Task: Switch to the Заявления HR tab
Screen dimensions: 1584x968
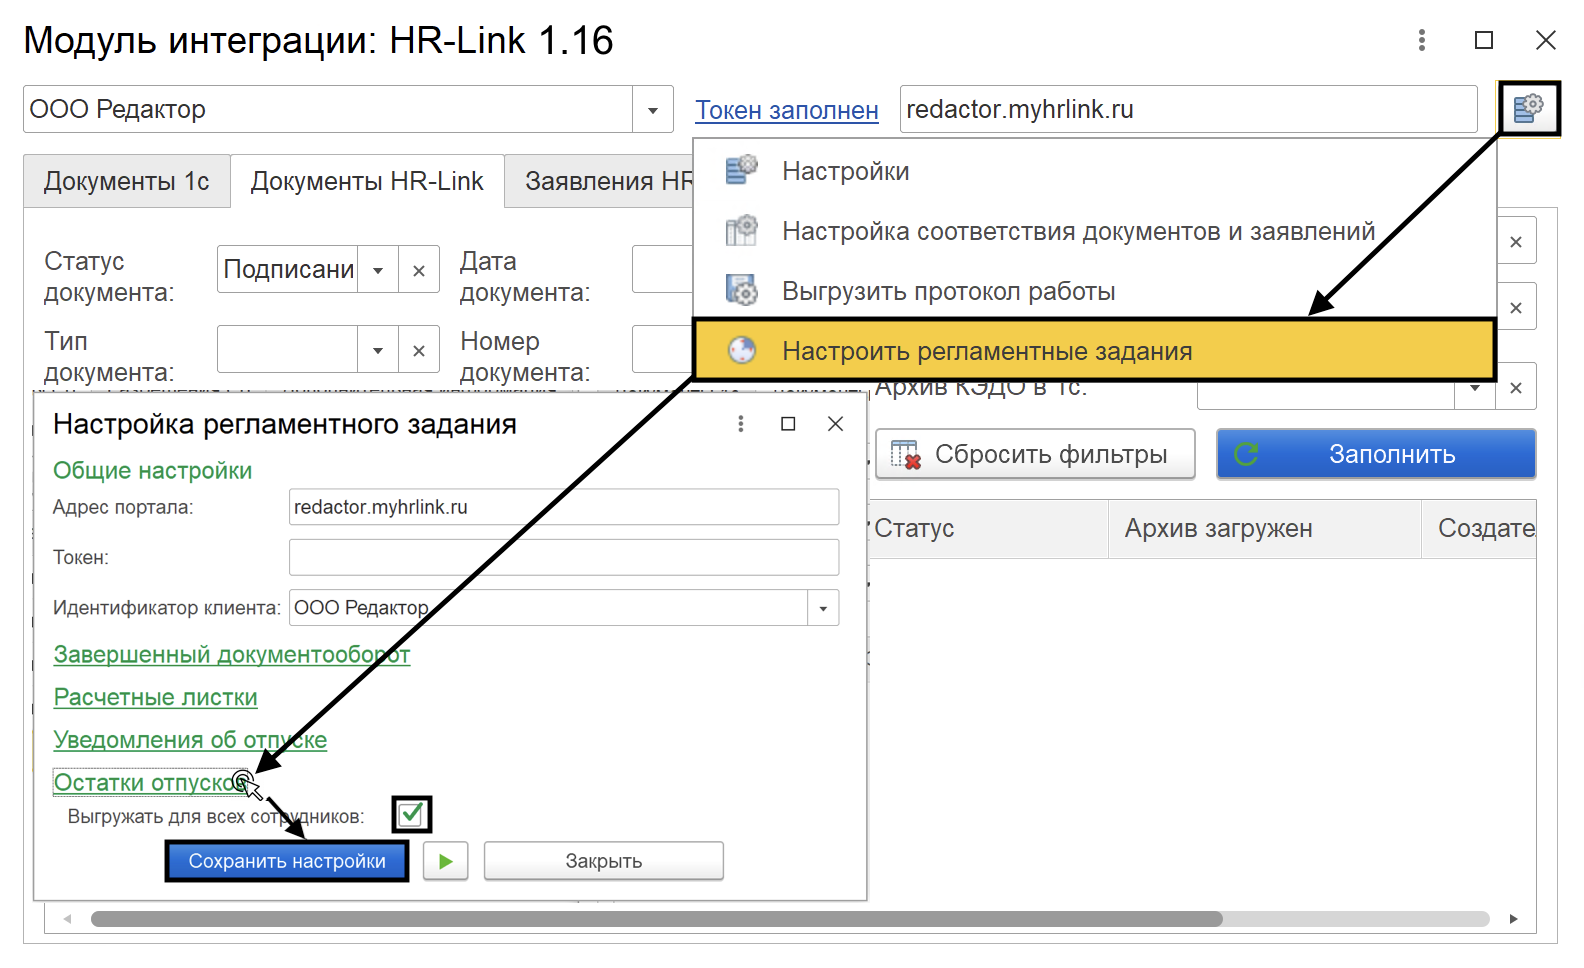Action: tap(600, 181)
